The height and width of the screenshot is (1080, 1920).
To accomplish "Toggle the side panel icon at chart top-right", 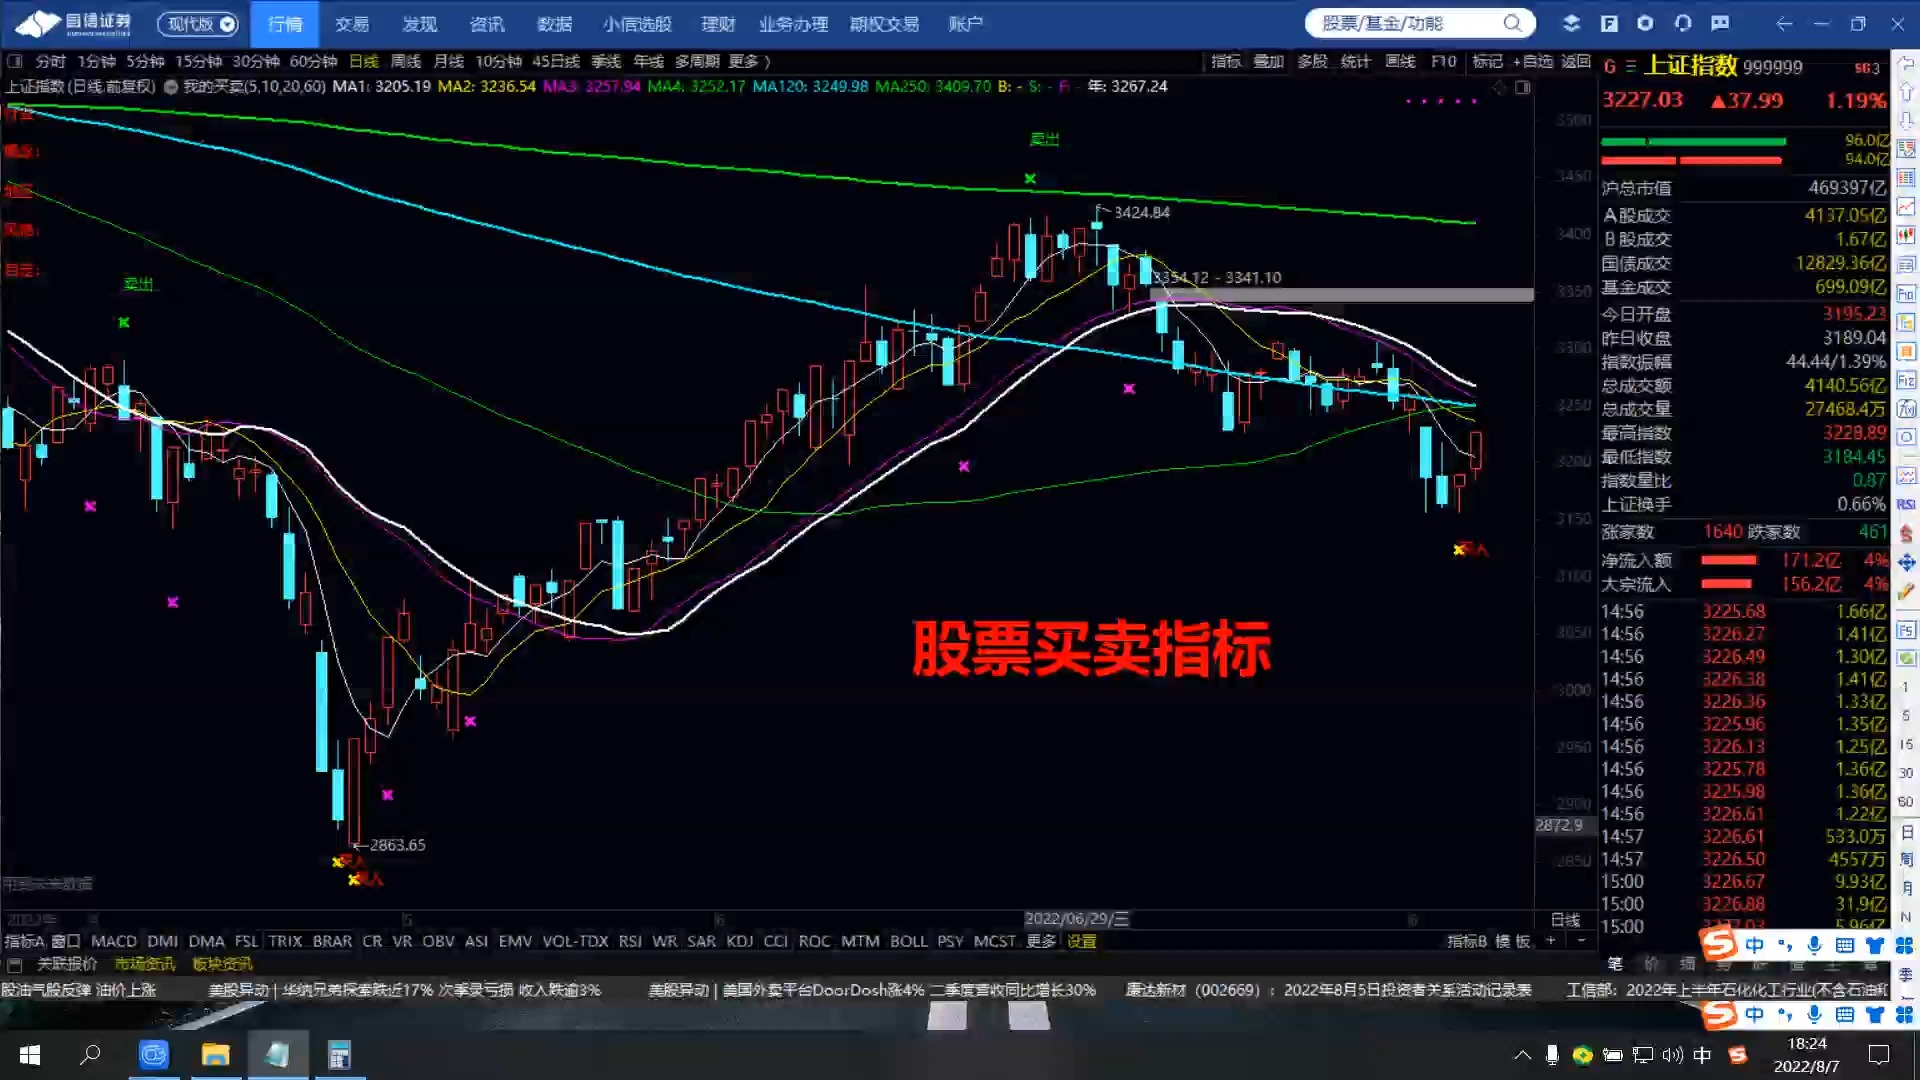I will coord(1522,88).
